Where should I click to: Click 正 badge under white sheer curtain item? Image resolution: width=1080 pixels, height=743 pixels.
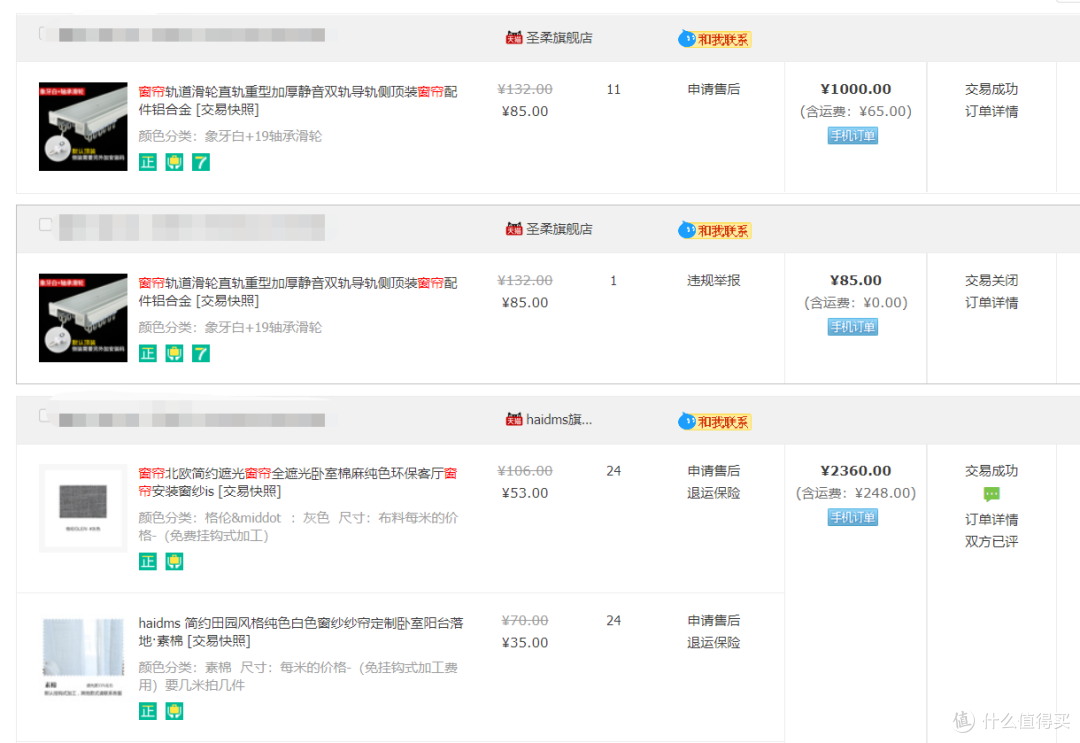point(148,711)
